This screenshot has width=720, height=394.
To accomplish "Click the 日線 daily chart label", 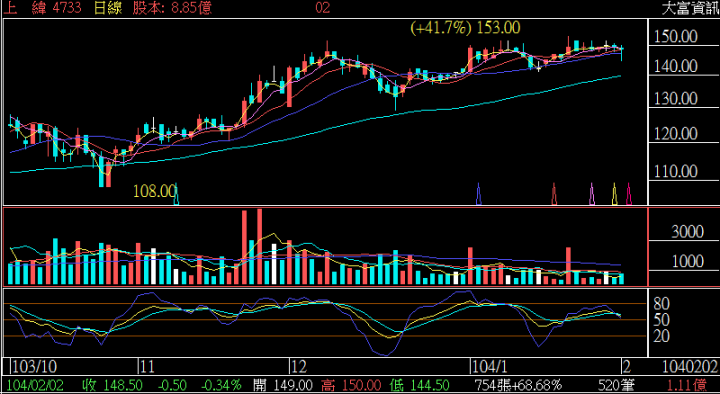I will [108, 8].
